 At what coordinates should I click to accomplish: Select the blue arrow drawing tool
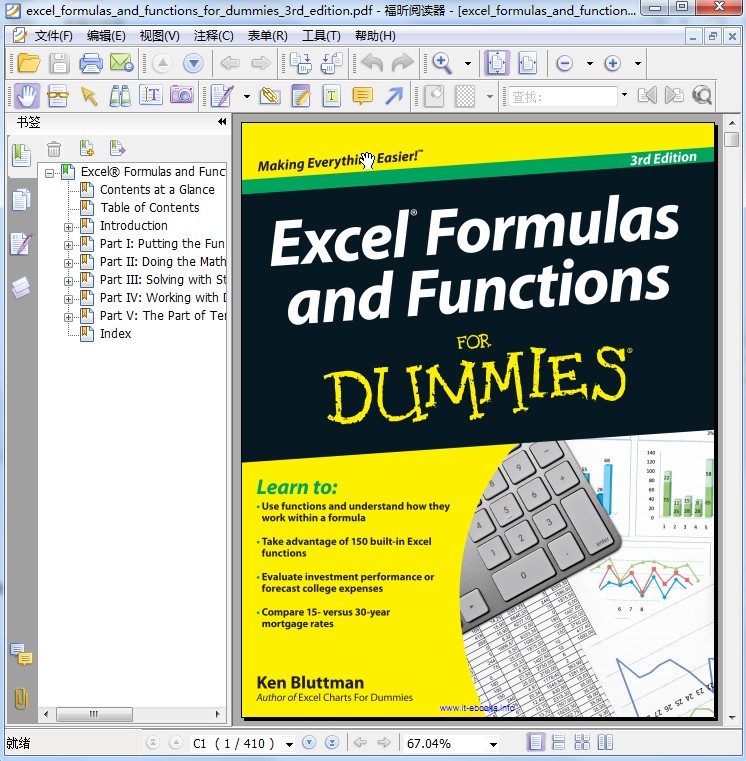pos(394,95)
